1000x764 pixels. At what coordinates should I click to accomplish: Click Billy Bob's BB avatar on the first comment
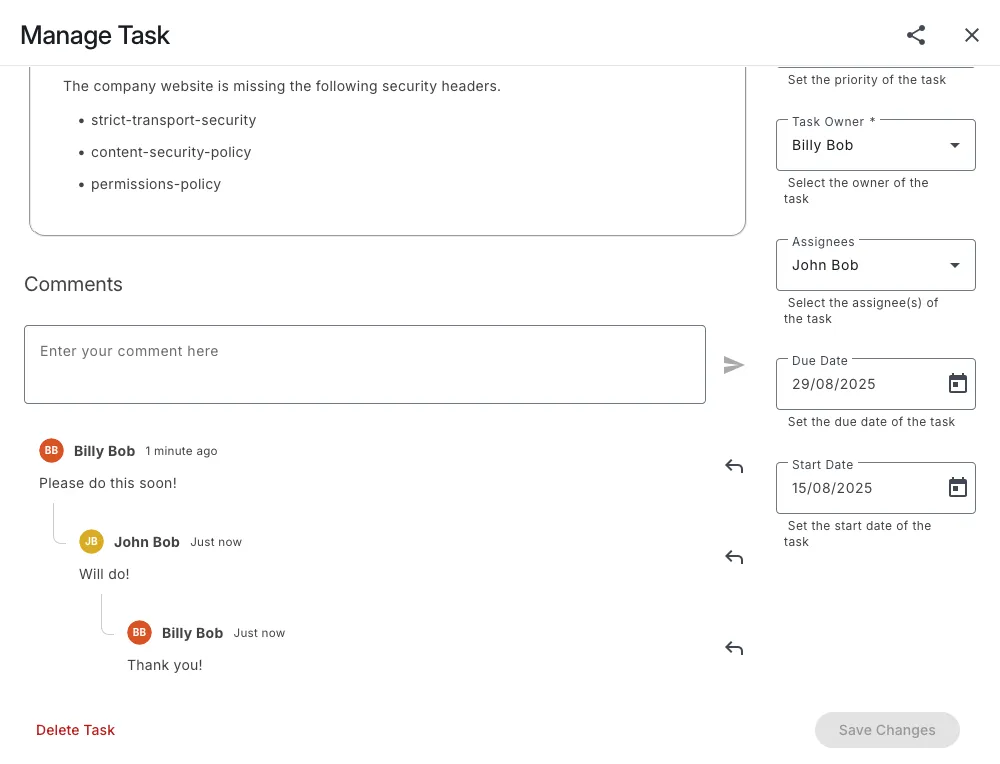pyautogui.click(x=51, y=450)
